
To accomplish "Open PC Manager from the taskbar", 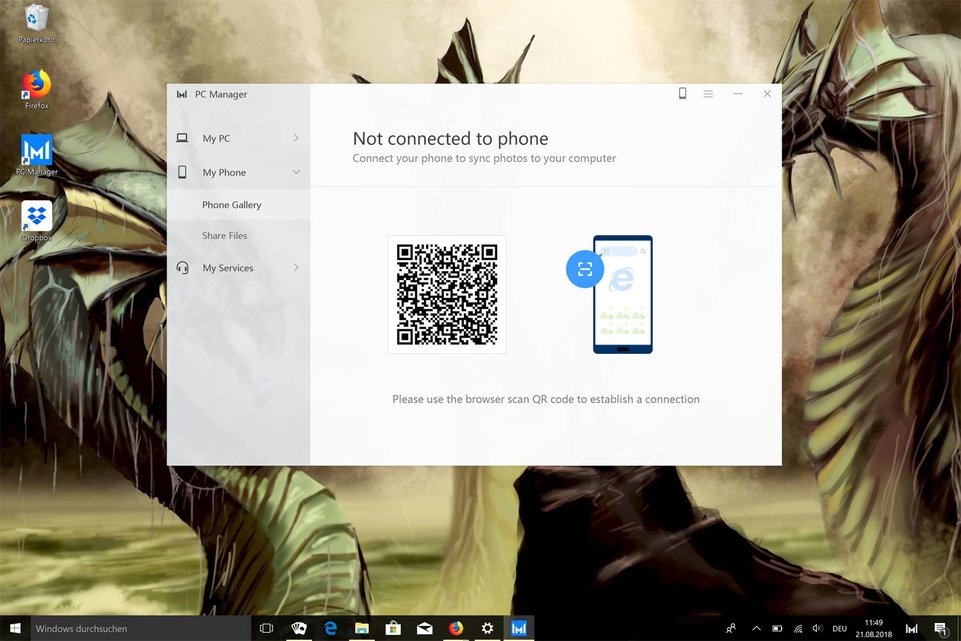I will tap(518, 628).
